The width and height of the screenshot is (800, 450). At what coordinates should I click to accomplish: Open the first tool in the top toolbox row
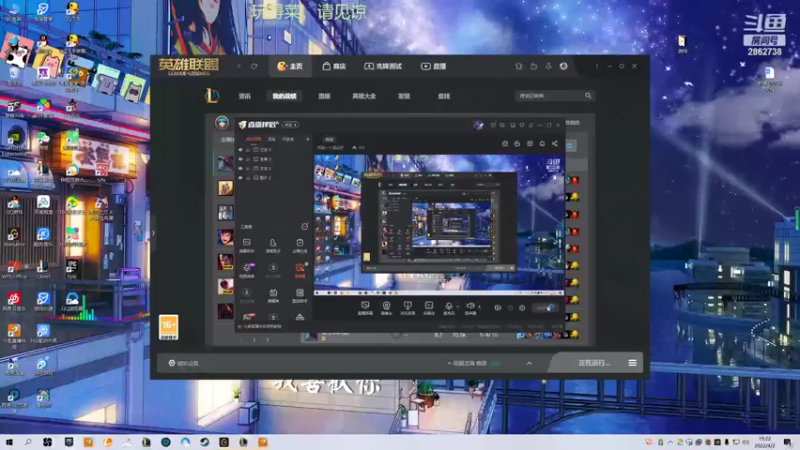246,245
